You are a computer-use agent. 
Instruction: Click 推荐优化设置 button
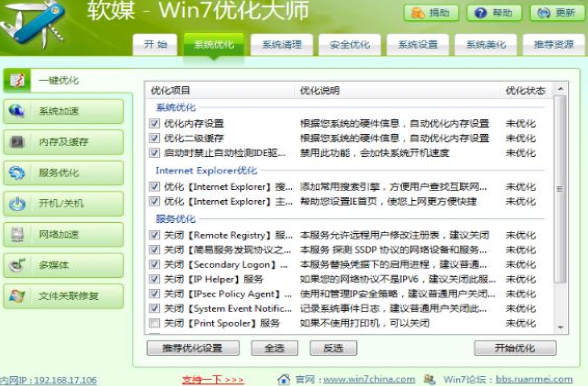tap(193, 348)
